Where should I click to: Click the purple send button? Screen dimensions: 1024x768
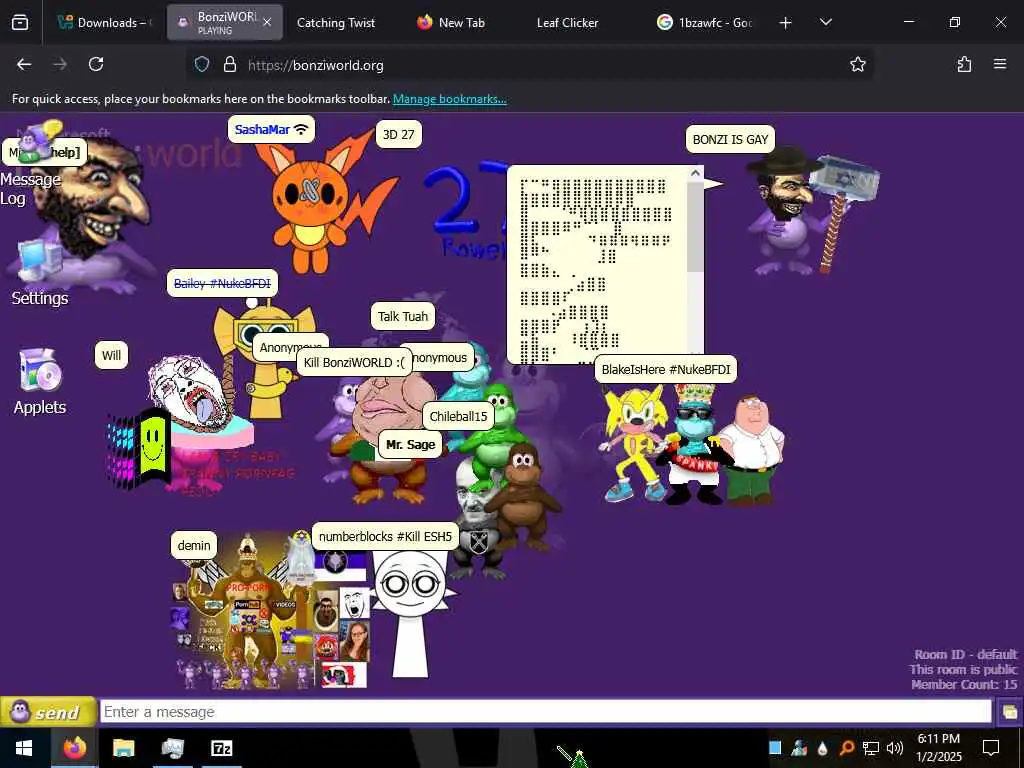48,712
